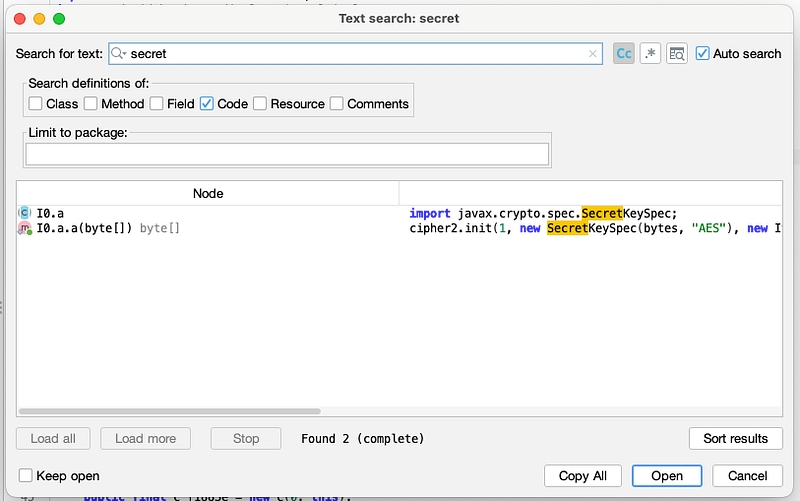Screen dimensions: 800x501
Task: Enable searching in Comments
Action: pos(337,103)
